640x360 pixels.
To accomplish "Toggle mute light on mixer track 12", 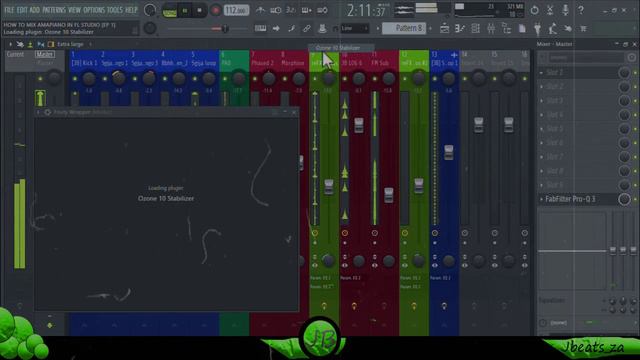I will [404, 78].
